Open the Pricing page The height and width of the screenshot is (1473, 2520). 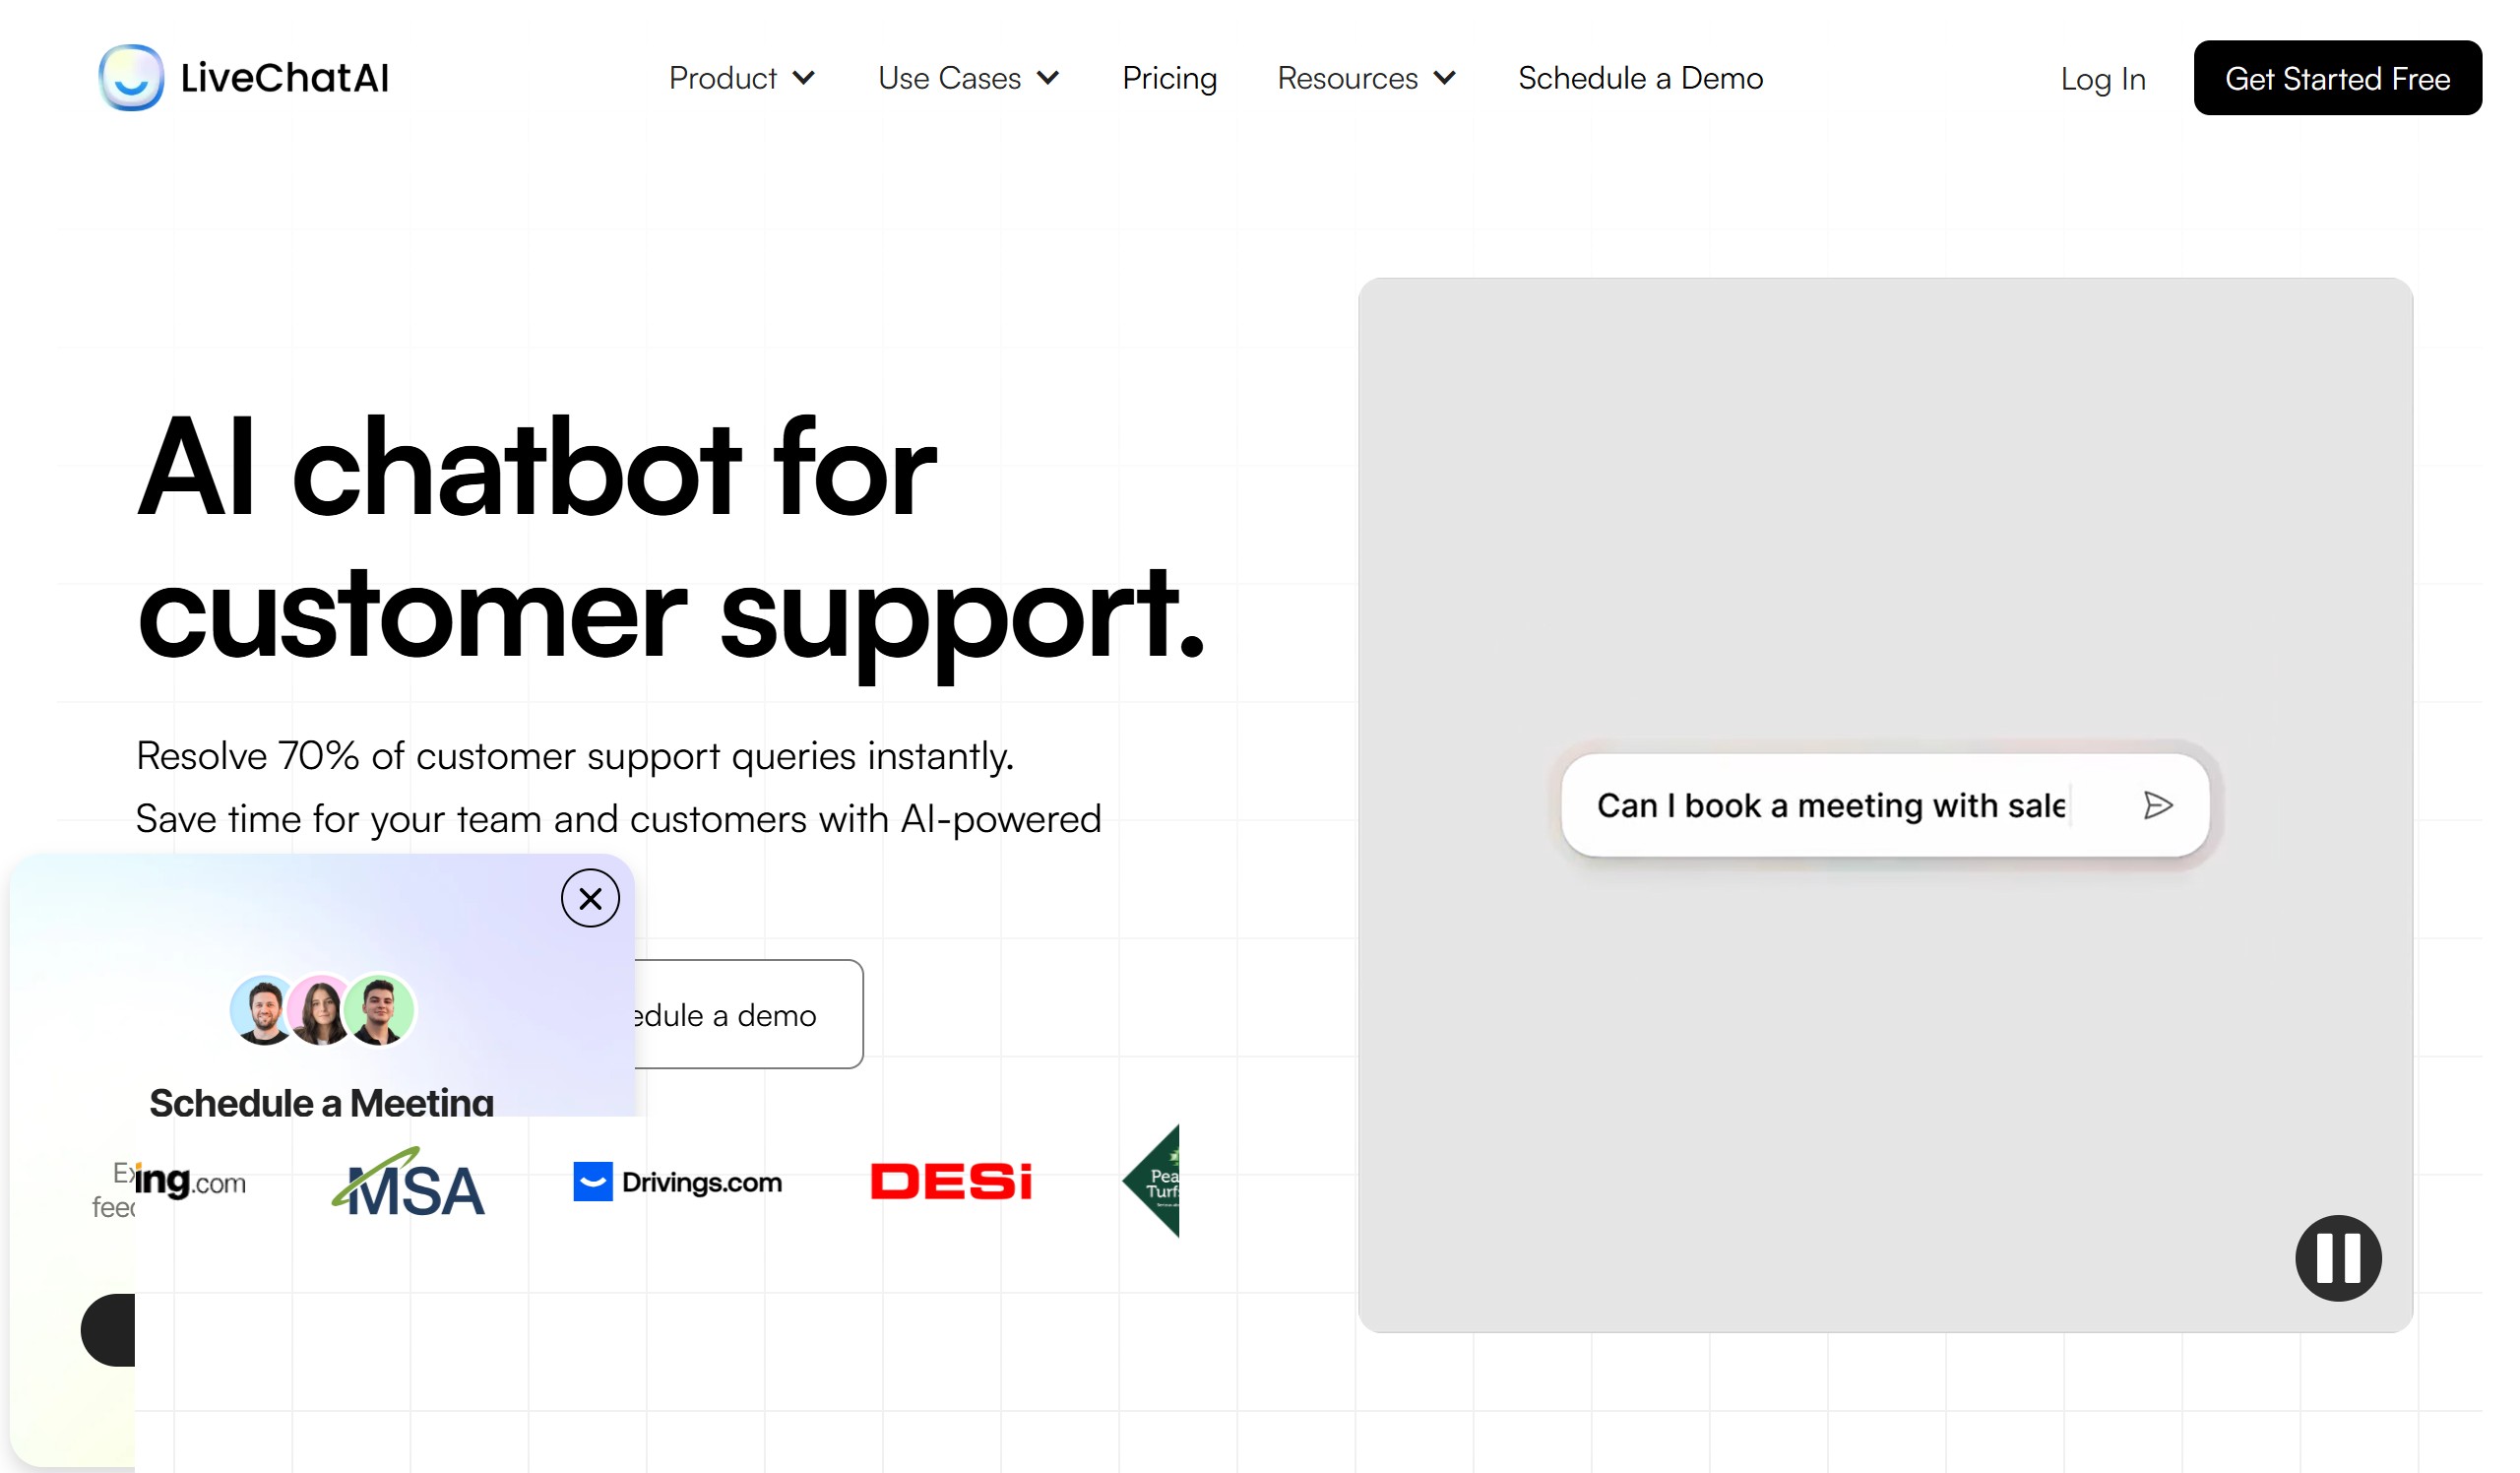click(x=1169, y=78)
